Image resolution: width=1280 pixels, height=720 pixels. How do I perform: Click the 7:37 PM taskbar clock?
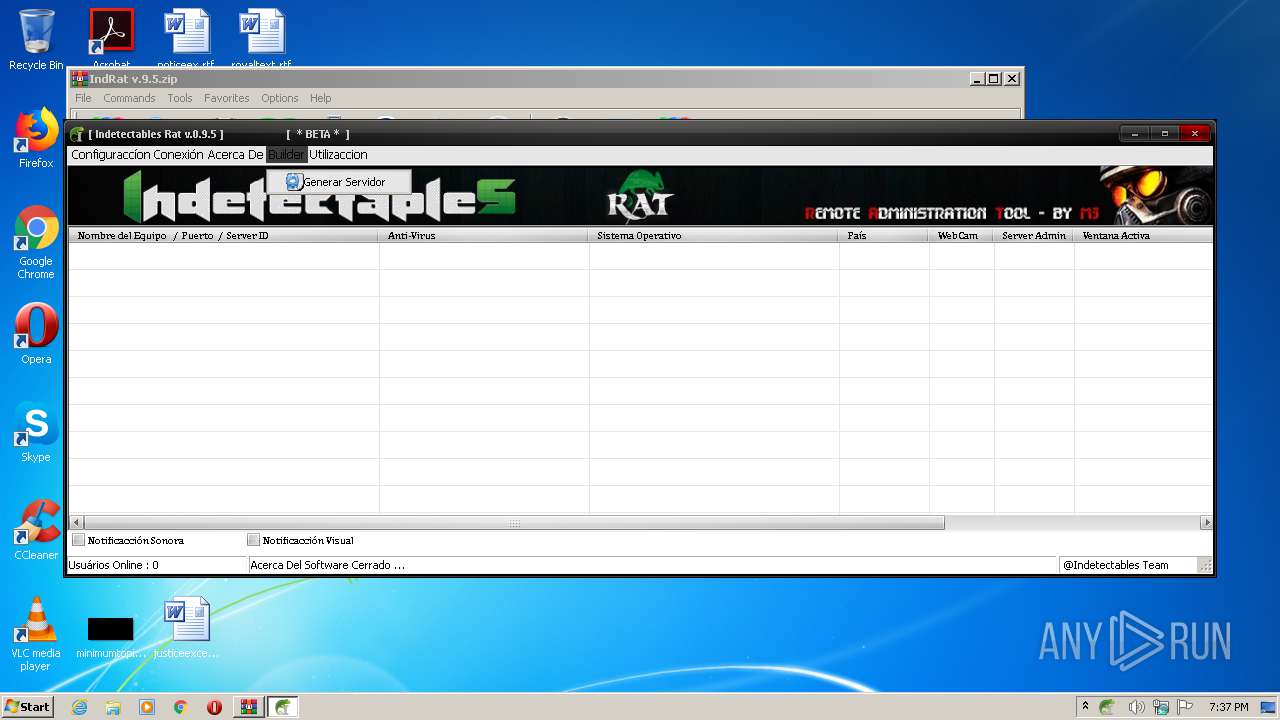pyautogui.click(x=1228, y=707)
